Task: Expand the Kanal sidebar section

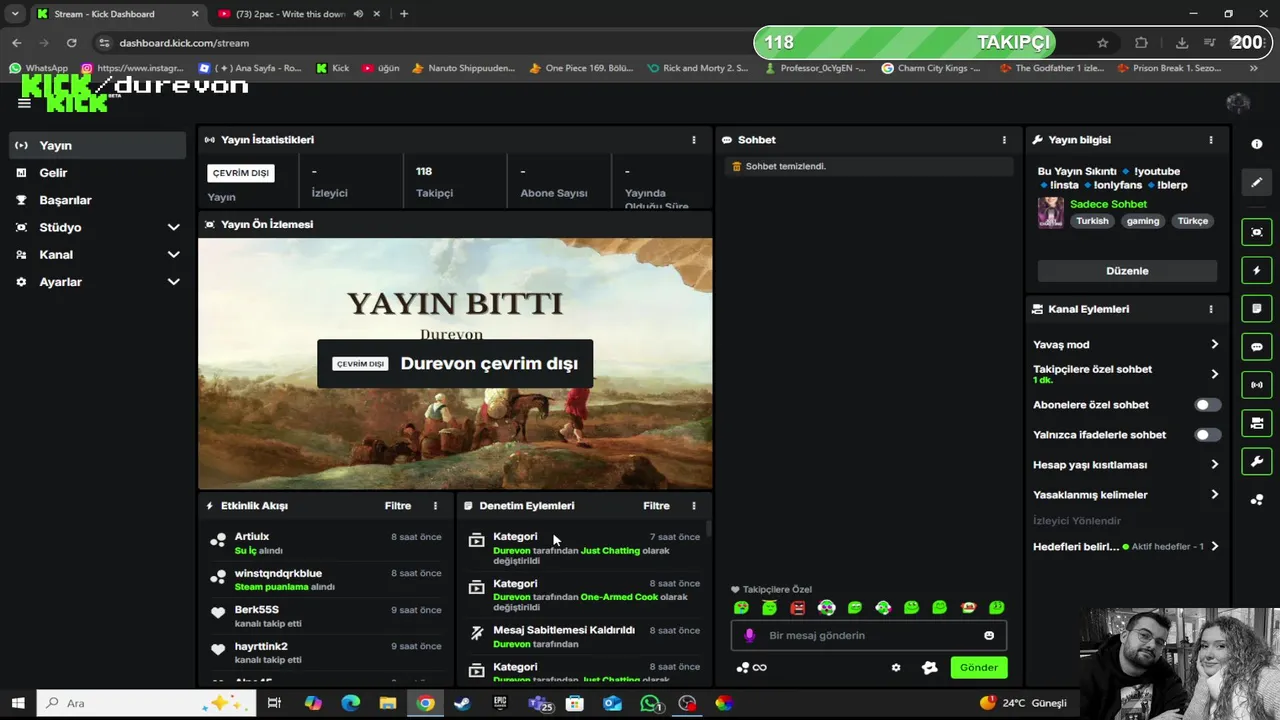Action: tap(97, 254)
